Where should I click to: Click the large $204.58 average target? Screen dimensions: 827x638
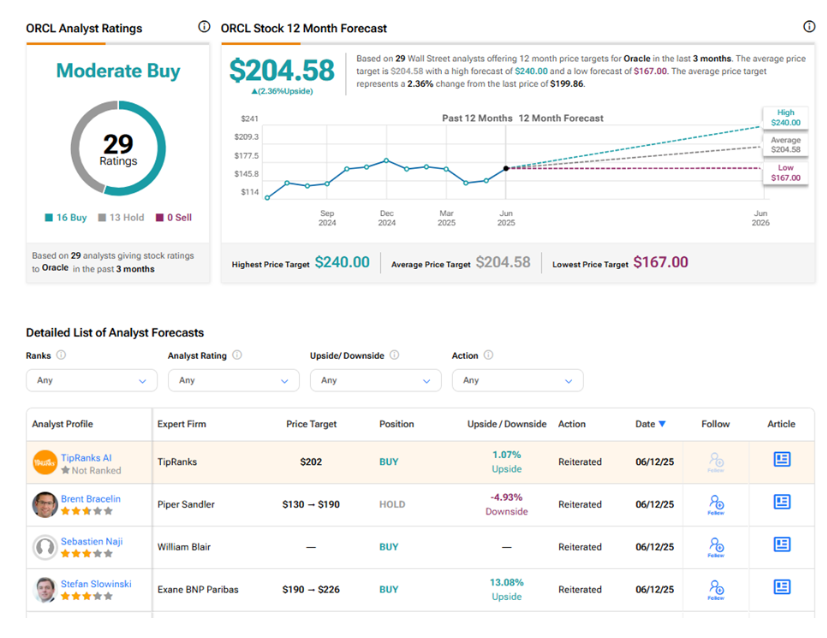282,70
